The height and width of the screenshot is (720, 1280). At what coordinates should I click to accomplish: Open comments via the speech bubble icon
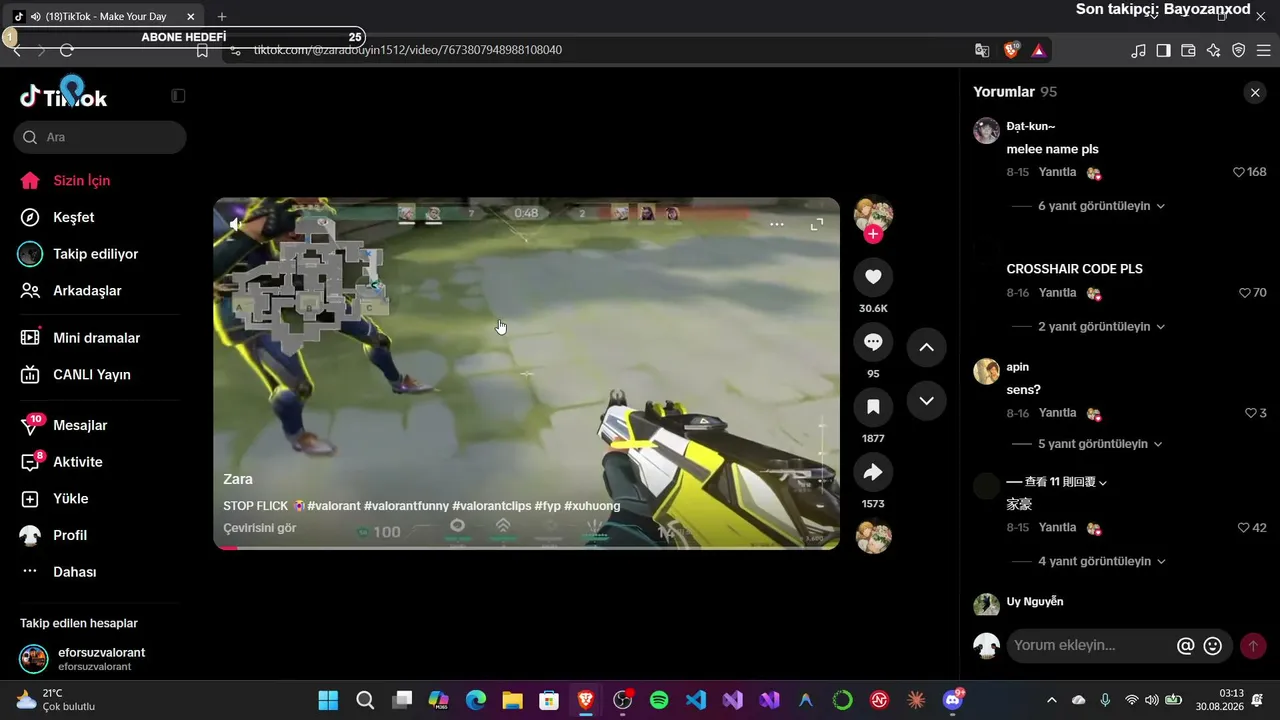tap(873, 342)
